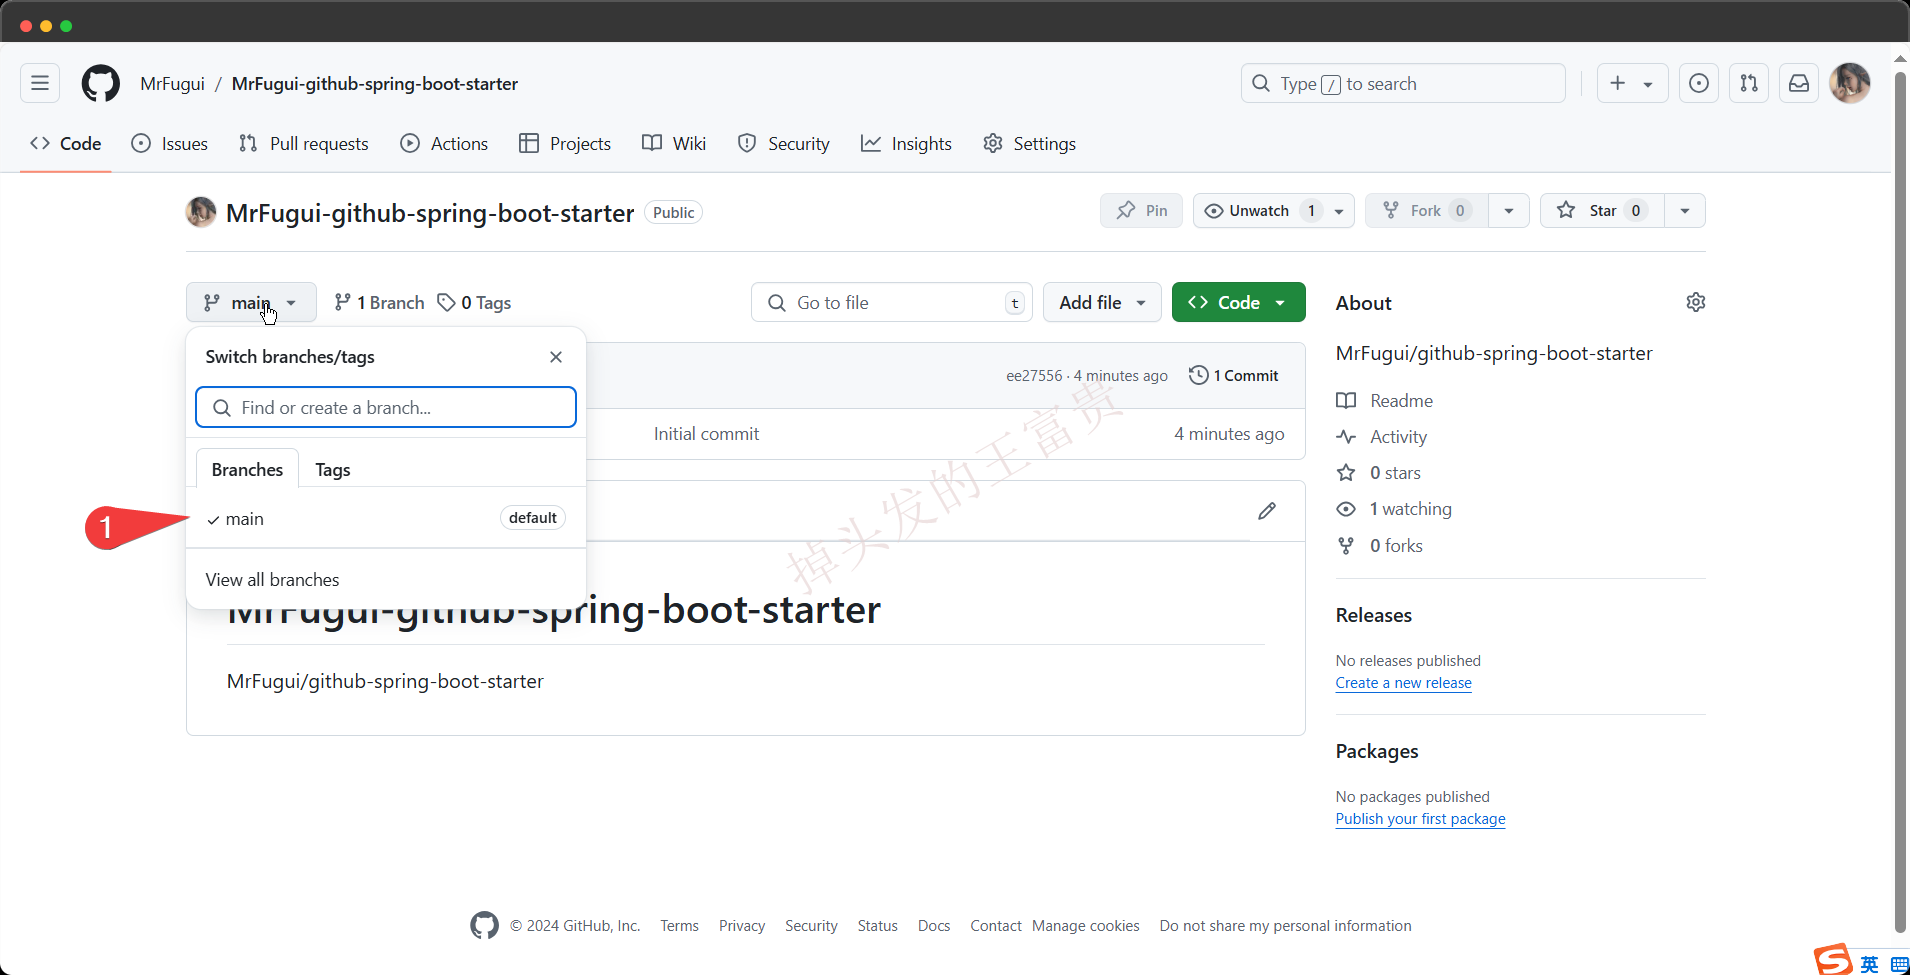Viewport: 1910px width, 975px height.
Task: Open the MrFugui owner breadcrumb link
Action: click(x=172, y=84)
